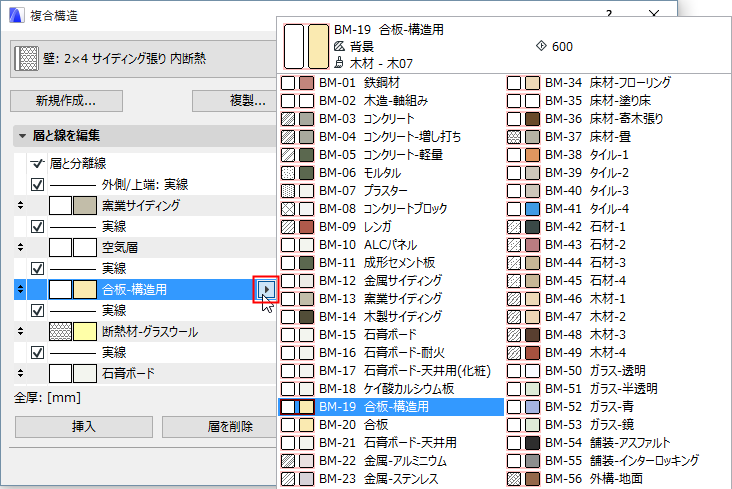Click the hatch icon of BM-22 金属-アルミニウム

288,461
